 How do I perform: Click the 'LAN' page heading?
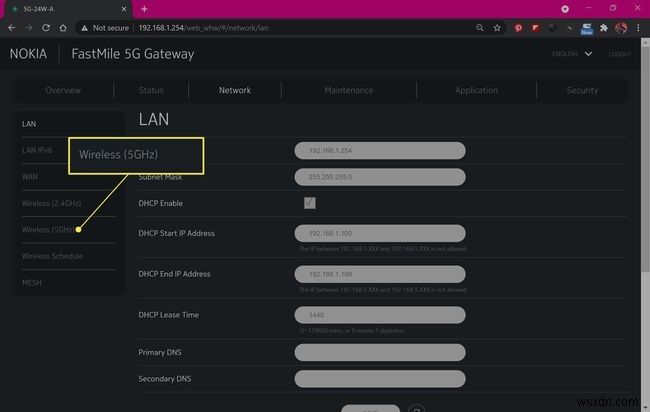pyautogui.click(x=154, y=119)
